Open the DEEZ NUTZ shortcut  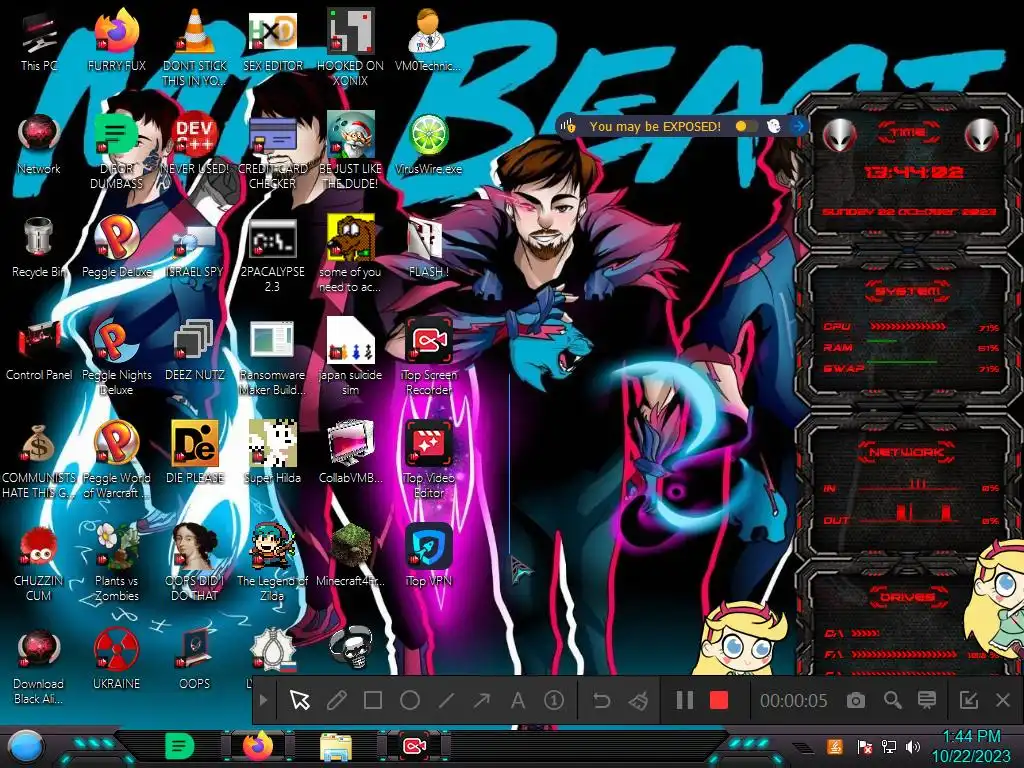[195, 351]
